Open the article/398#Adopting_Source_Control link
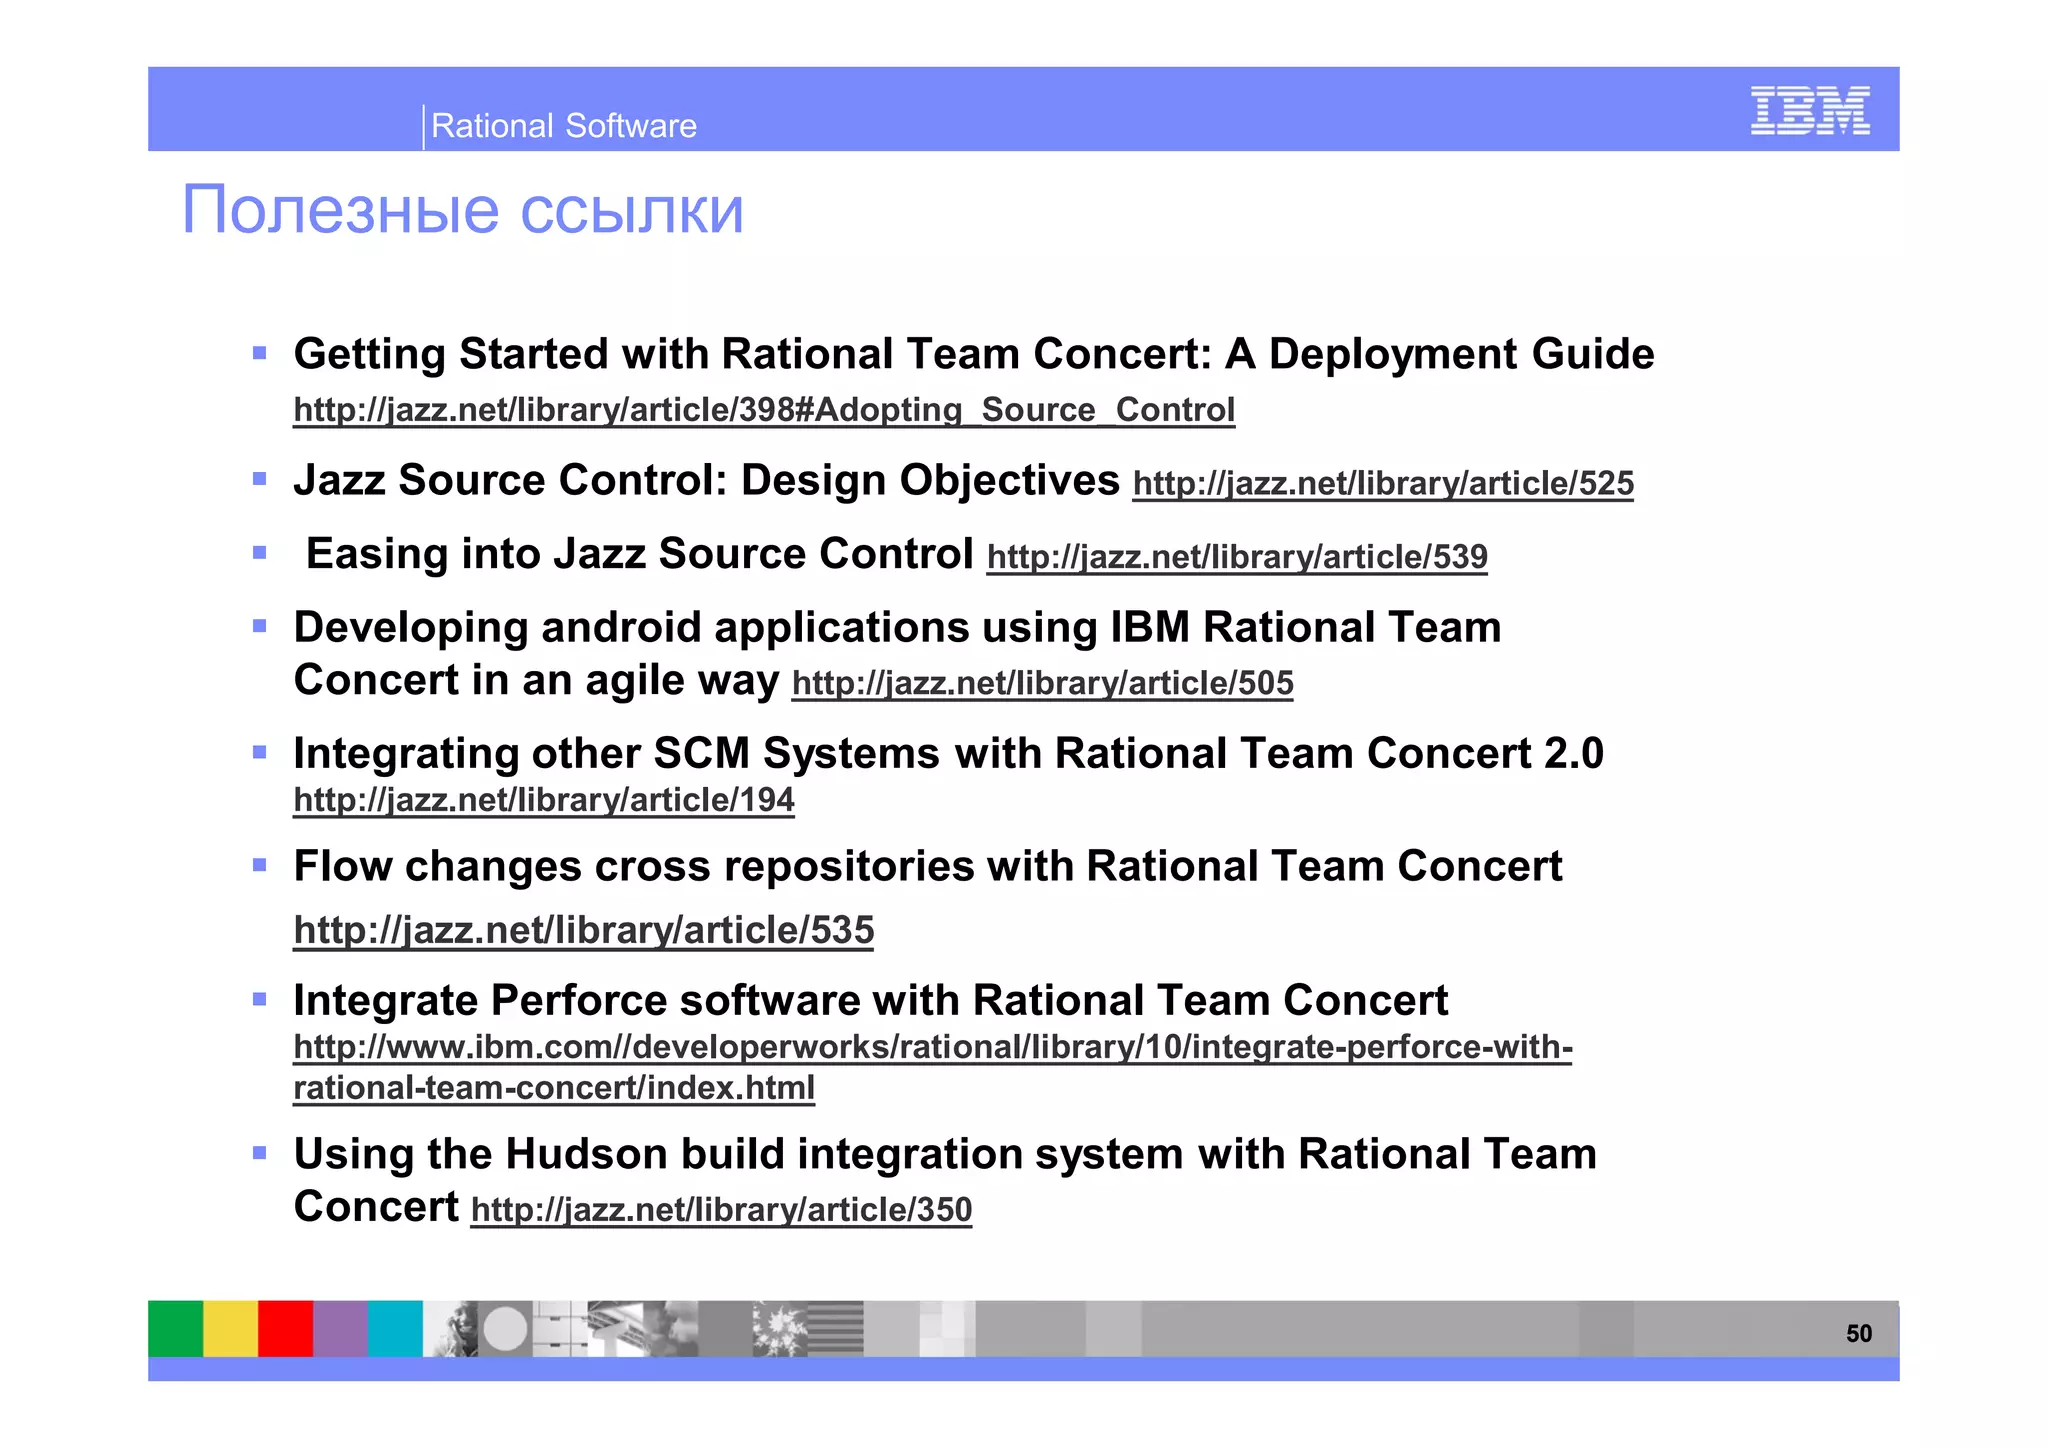The image size is (2048, 1448). pos(764,410)
